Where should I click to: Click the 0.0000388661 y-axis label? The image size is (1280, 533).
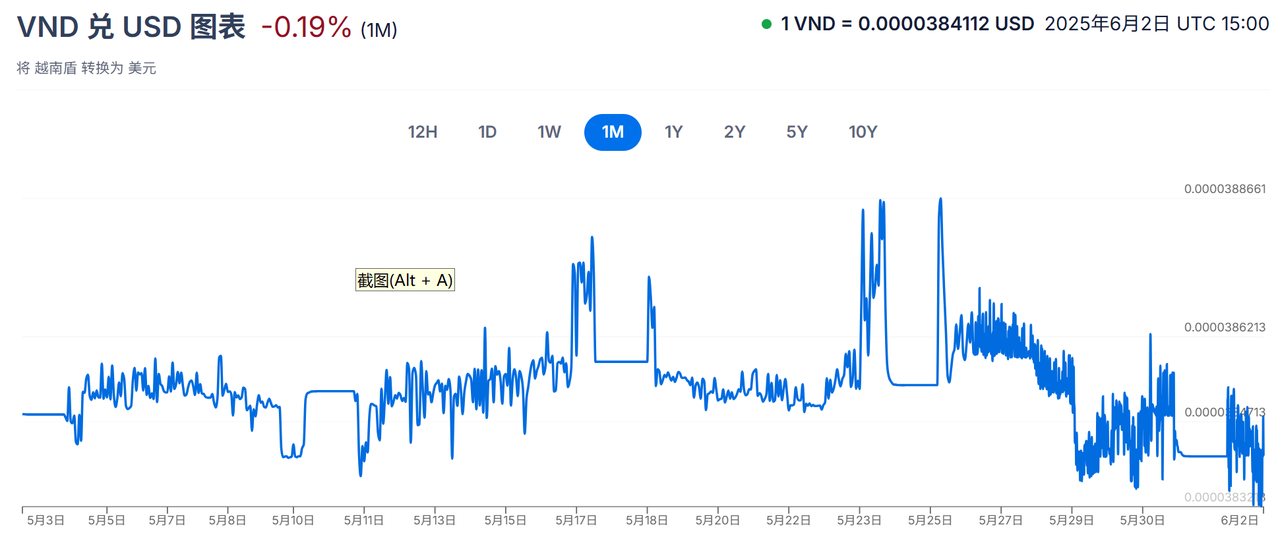click(1225, 189)
